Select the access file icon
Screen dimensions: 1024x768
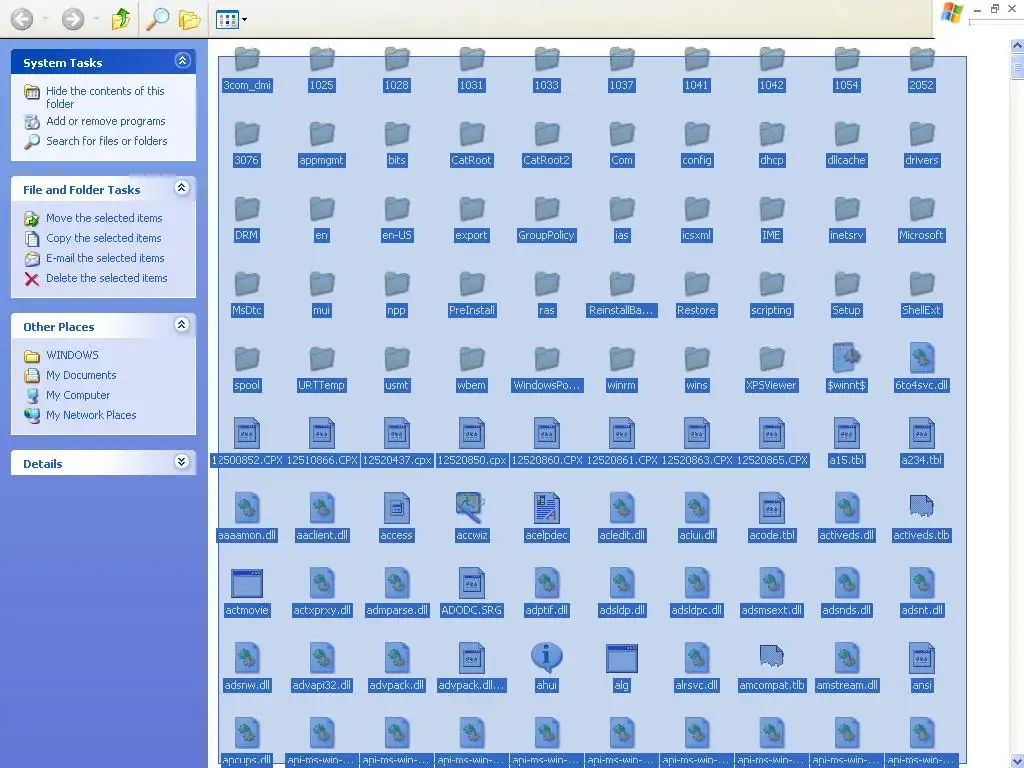(x=396, y=508)
